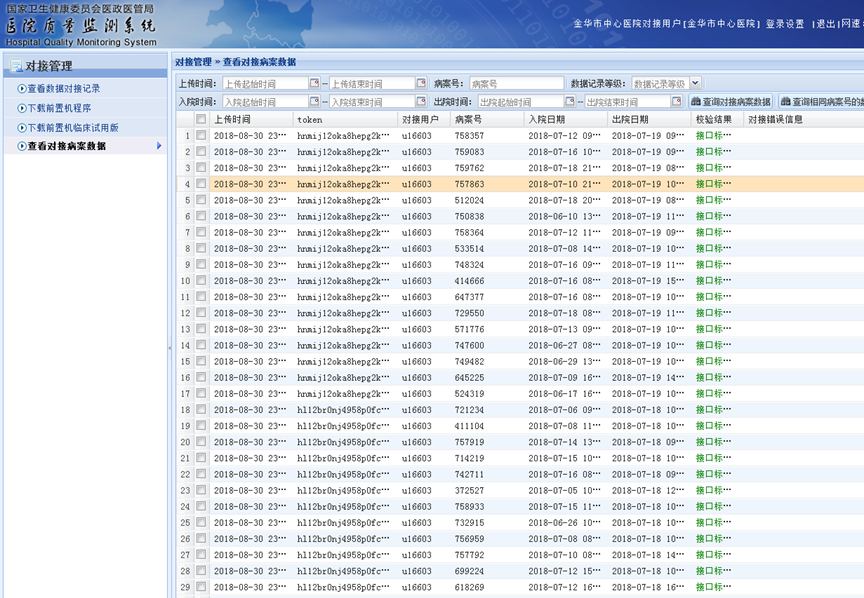Open the 数据记录等级 dropdown arrow
The width and height of the screenshot is (864, 598).
[695, 83]
